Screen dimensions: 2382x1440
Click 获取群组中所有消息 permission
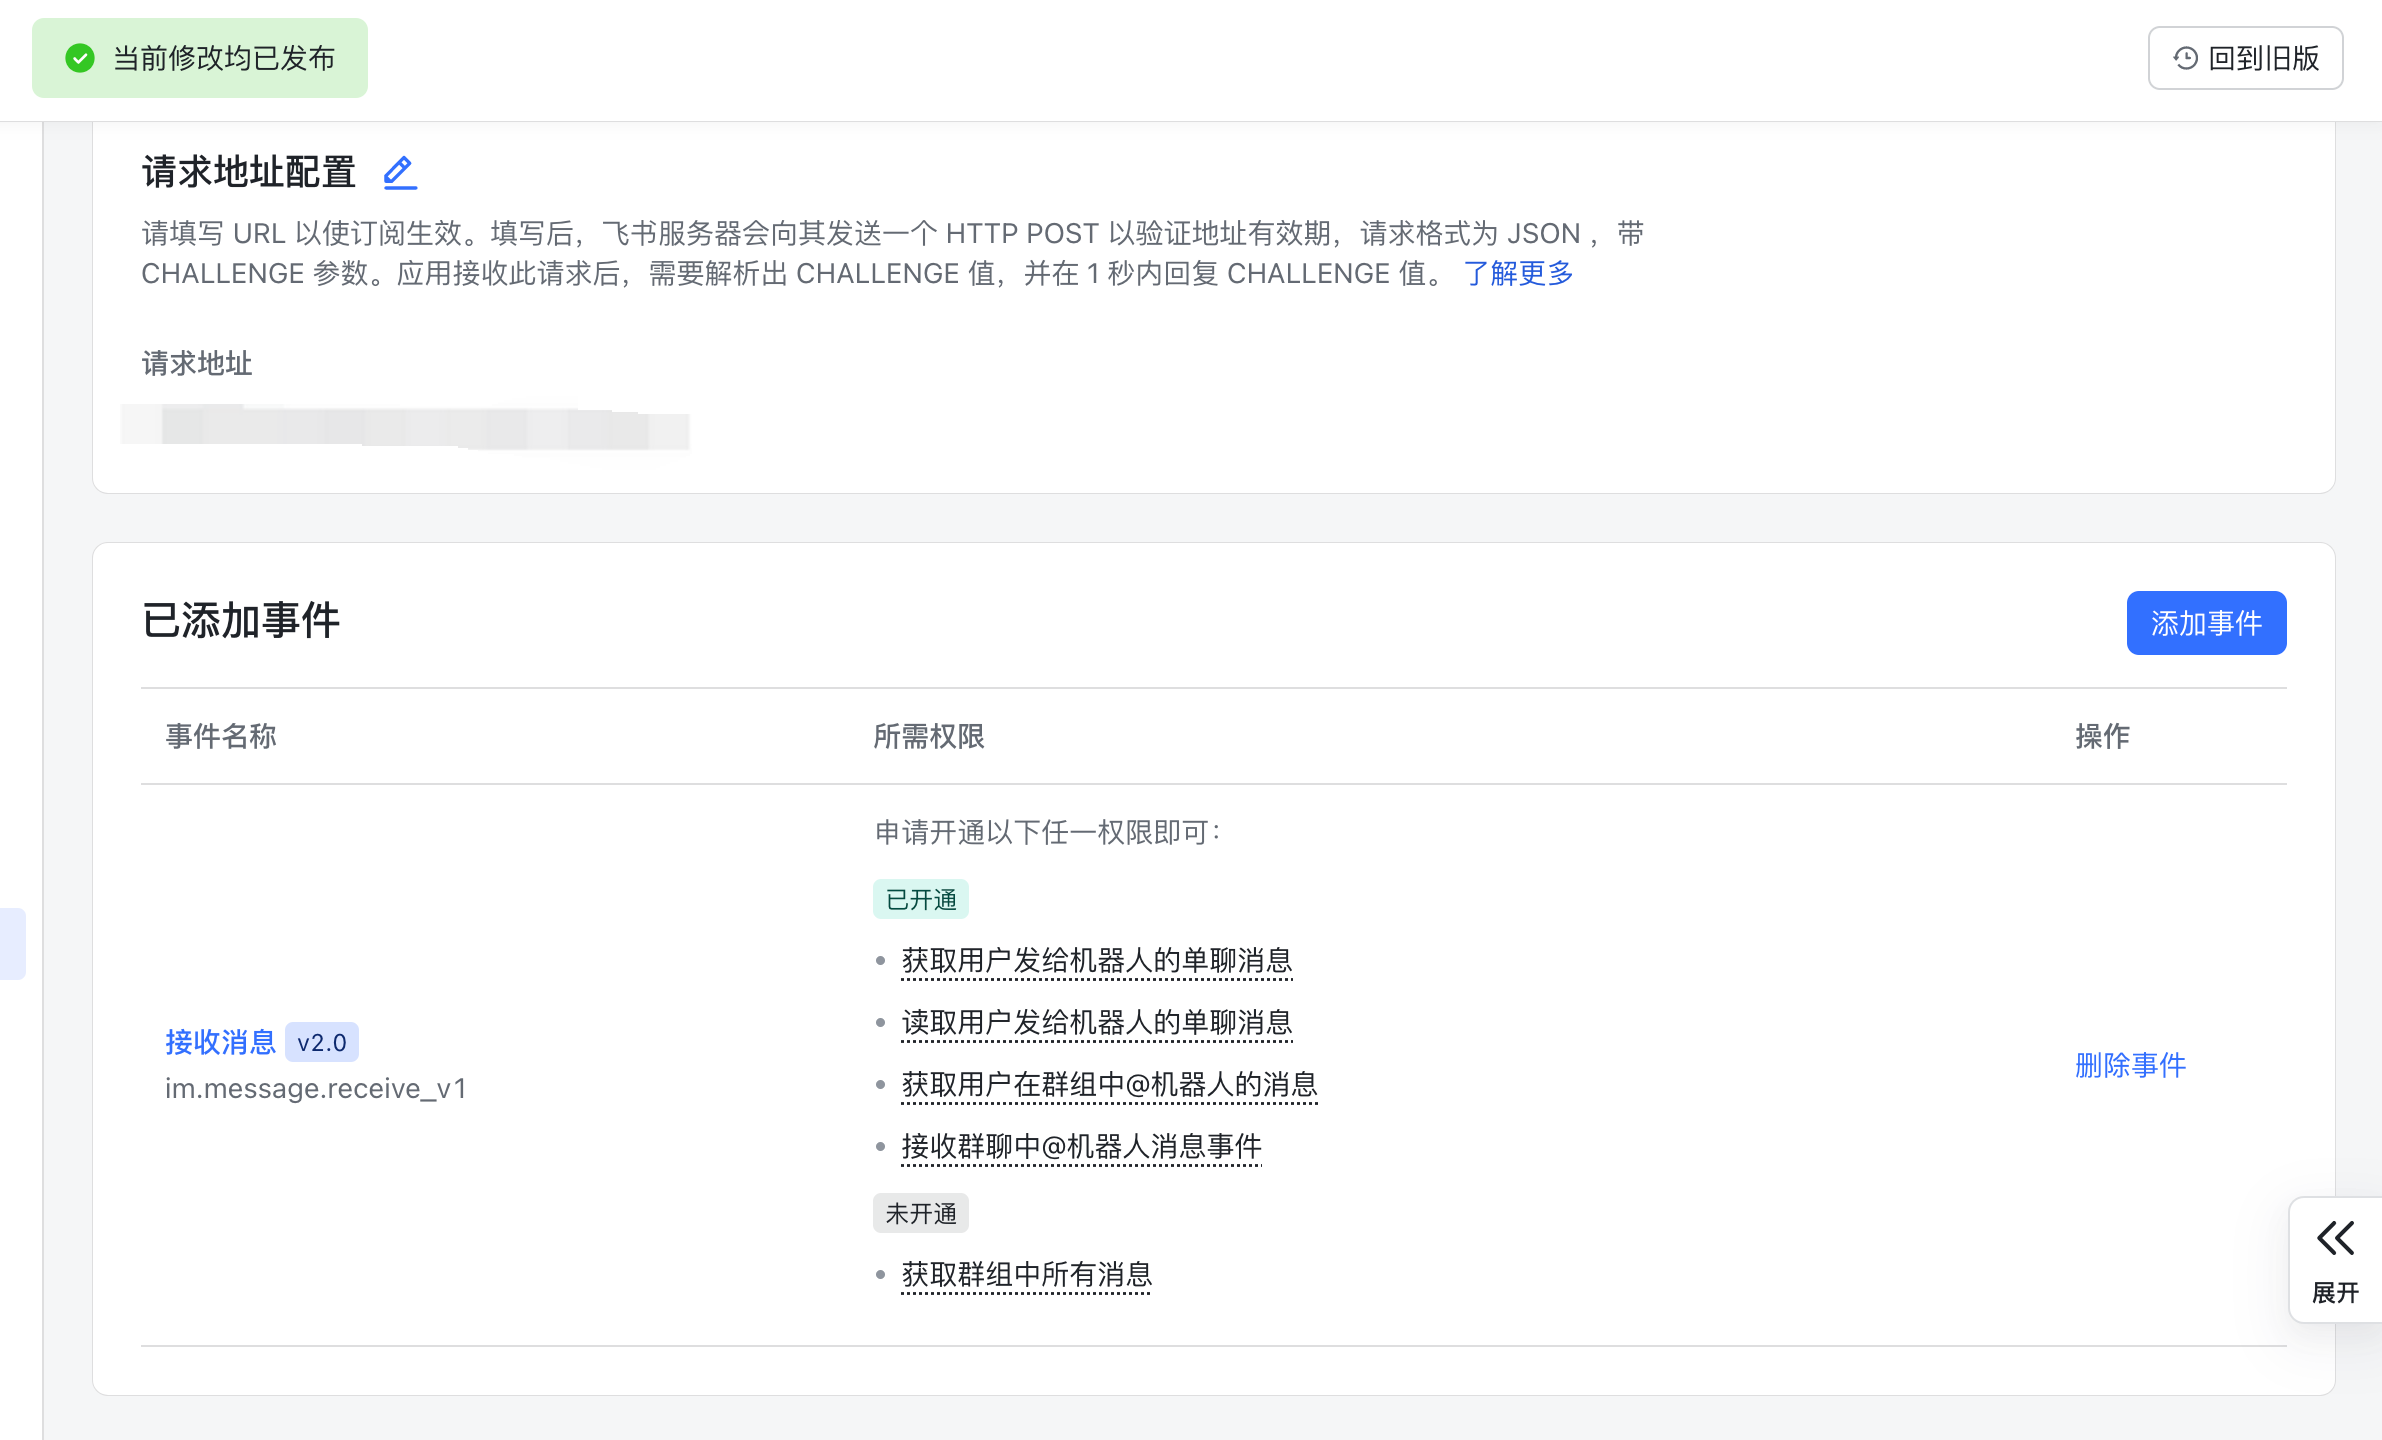tap(1026, 1274)
